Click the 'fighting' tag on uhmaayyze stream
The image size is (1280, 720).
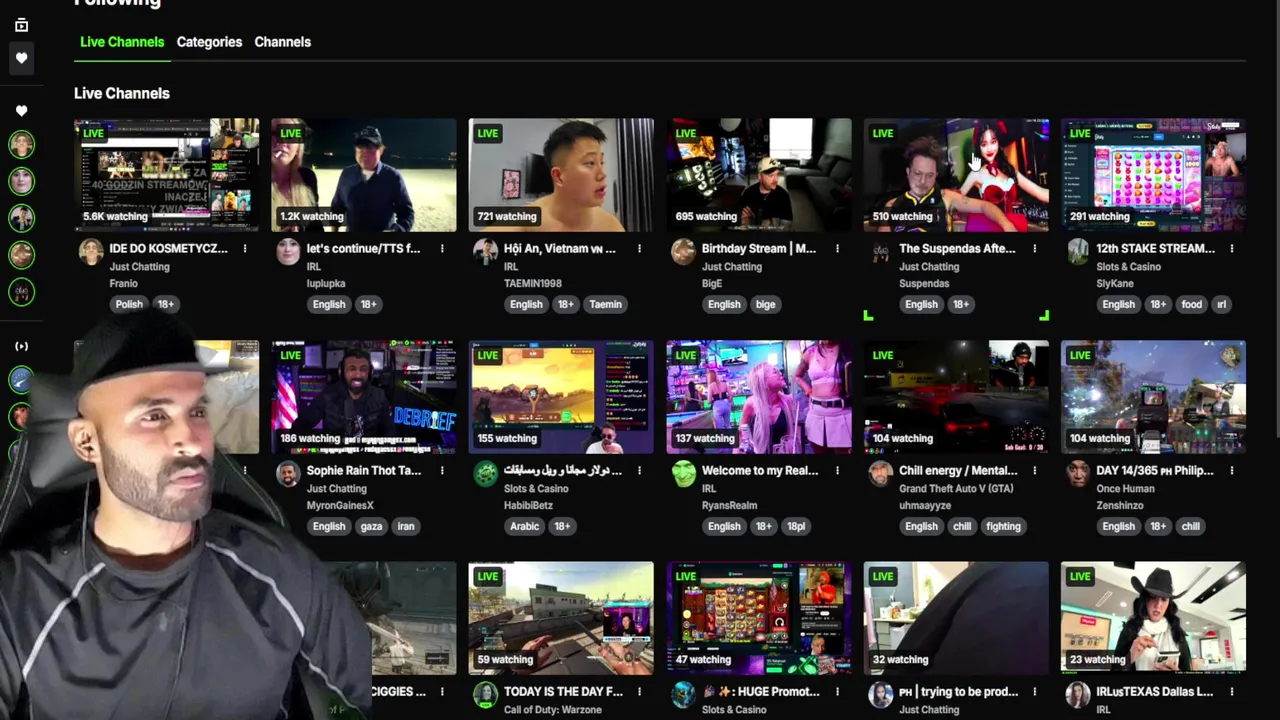click(x=1003, y=526)
